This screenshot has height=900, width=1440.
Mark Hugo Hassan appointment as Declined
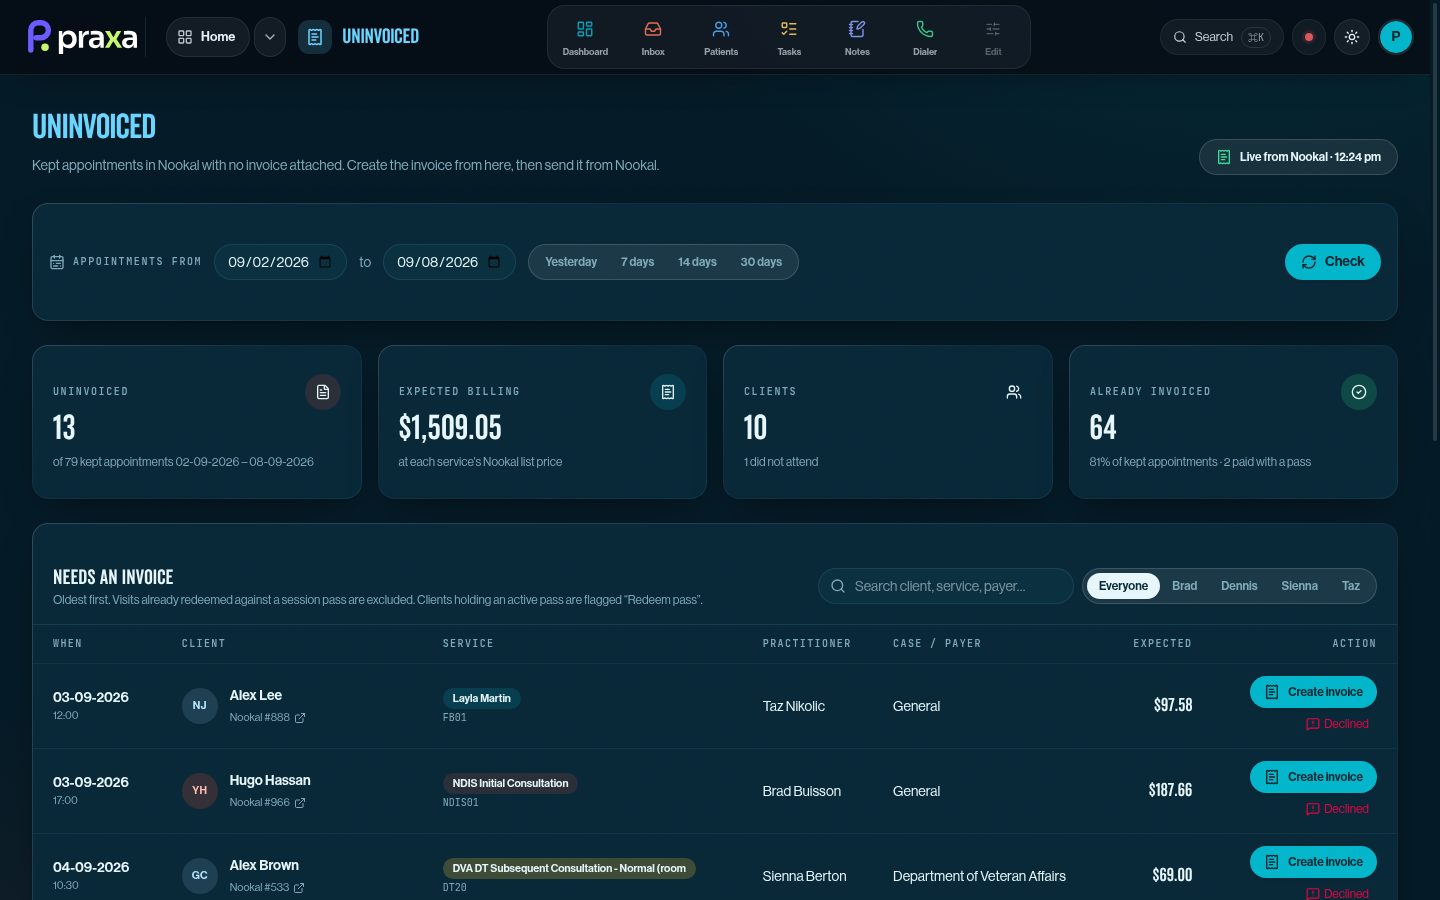[1337, 809]
